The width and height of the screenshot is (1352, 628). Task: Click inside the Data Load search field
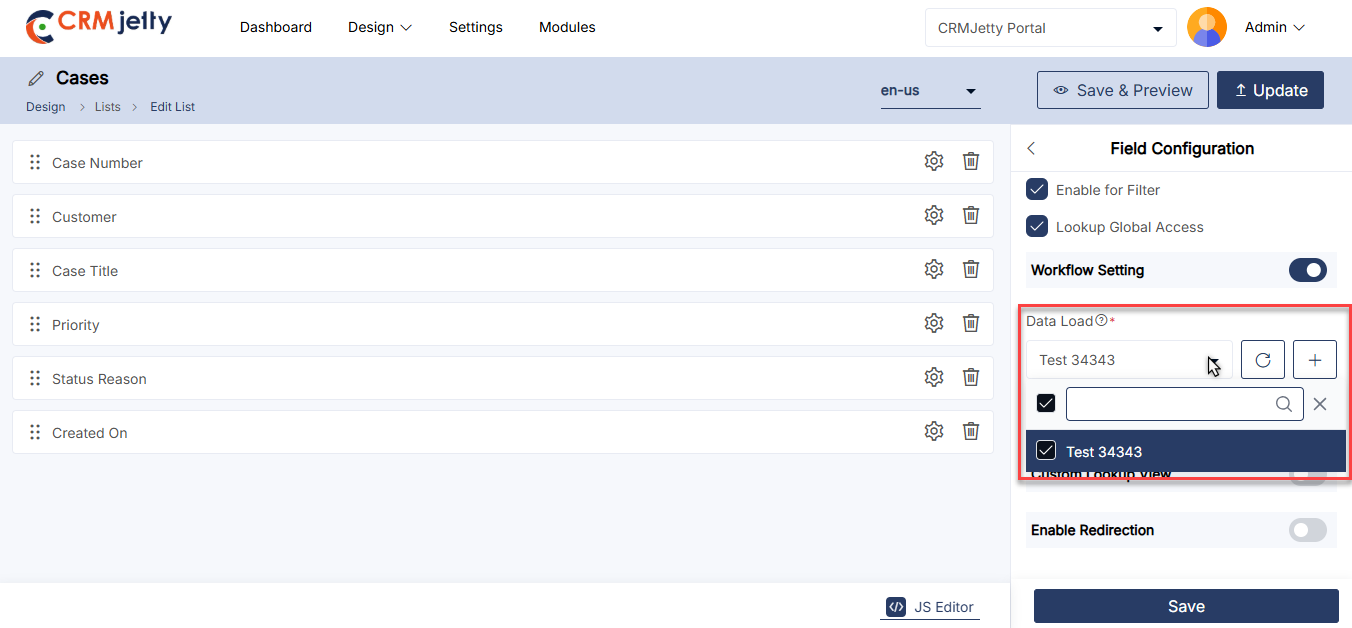click(x=1170, y=404)
